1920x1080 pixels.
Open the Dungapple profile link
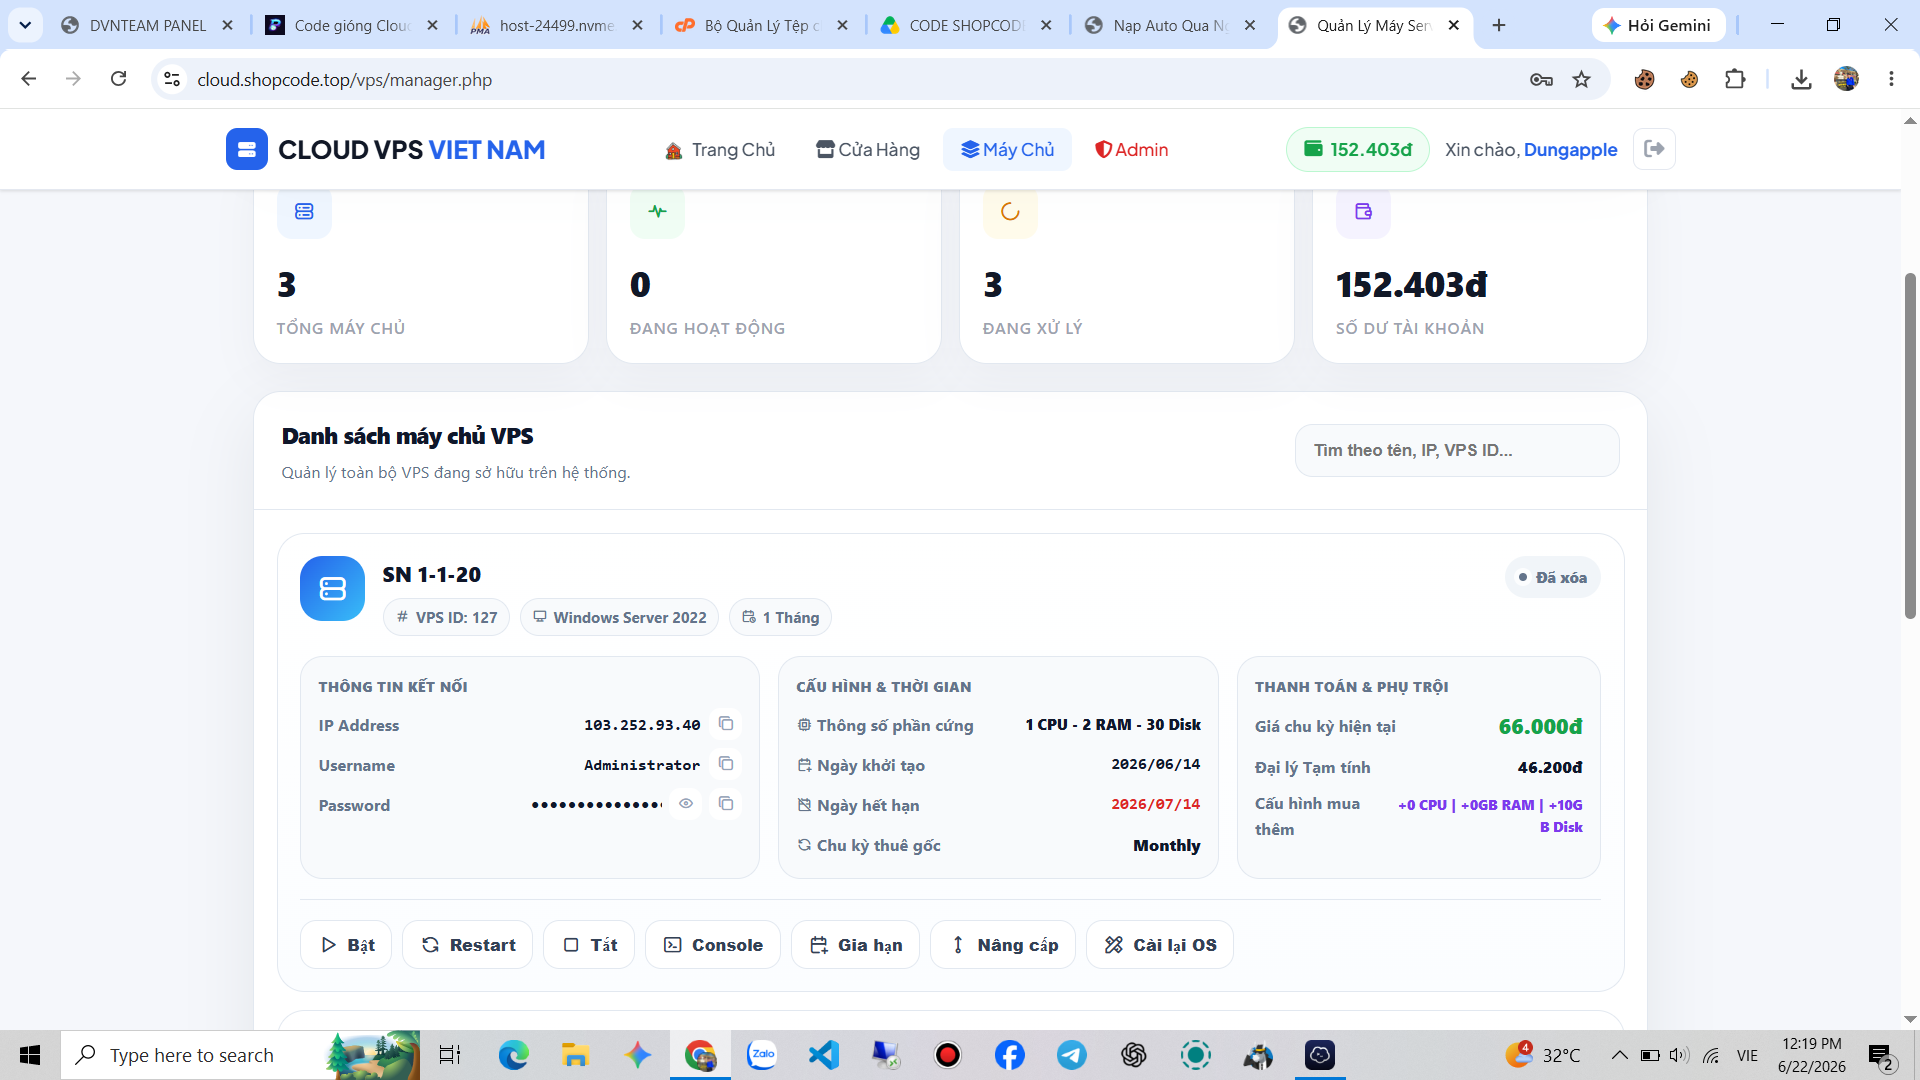tap(1570, 150)
